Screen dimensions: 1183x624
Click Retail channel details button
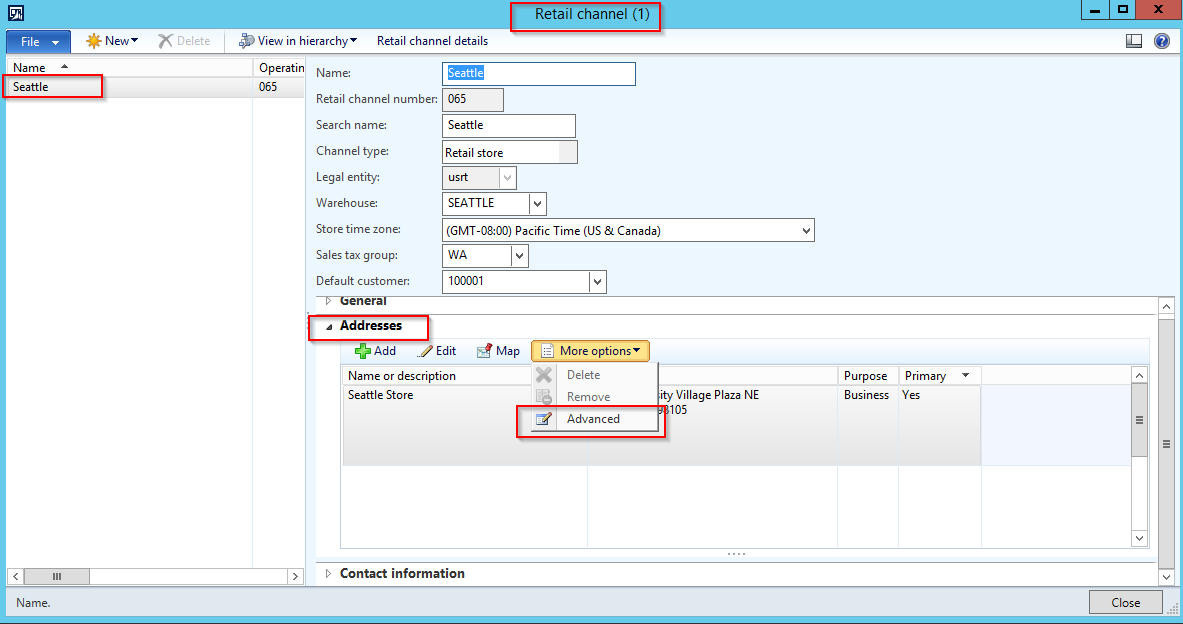tap(432, 41)
